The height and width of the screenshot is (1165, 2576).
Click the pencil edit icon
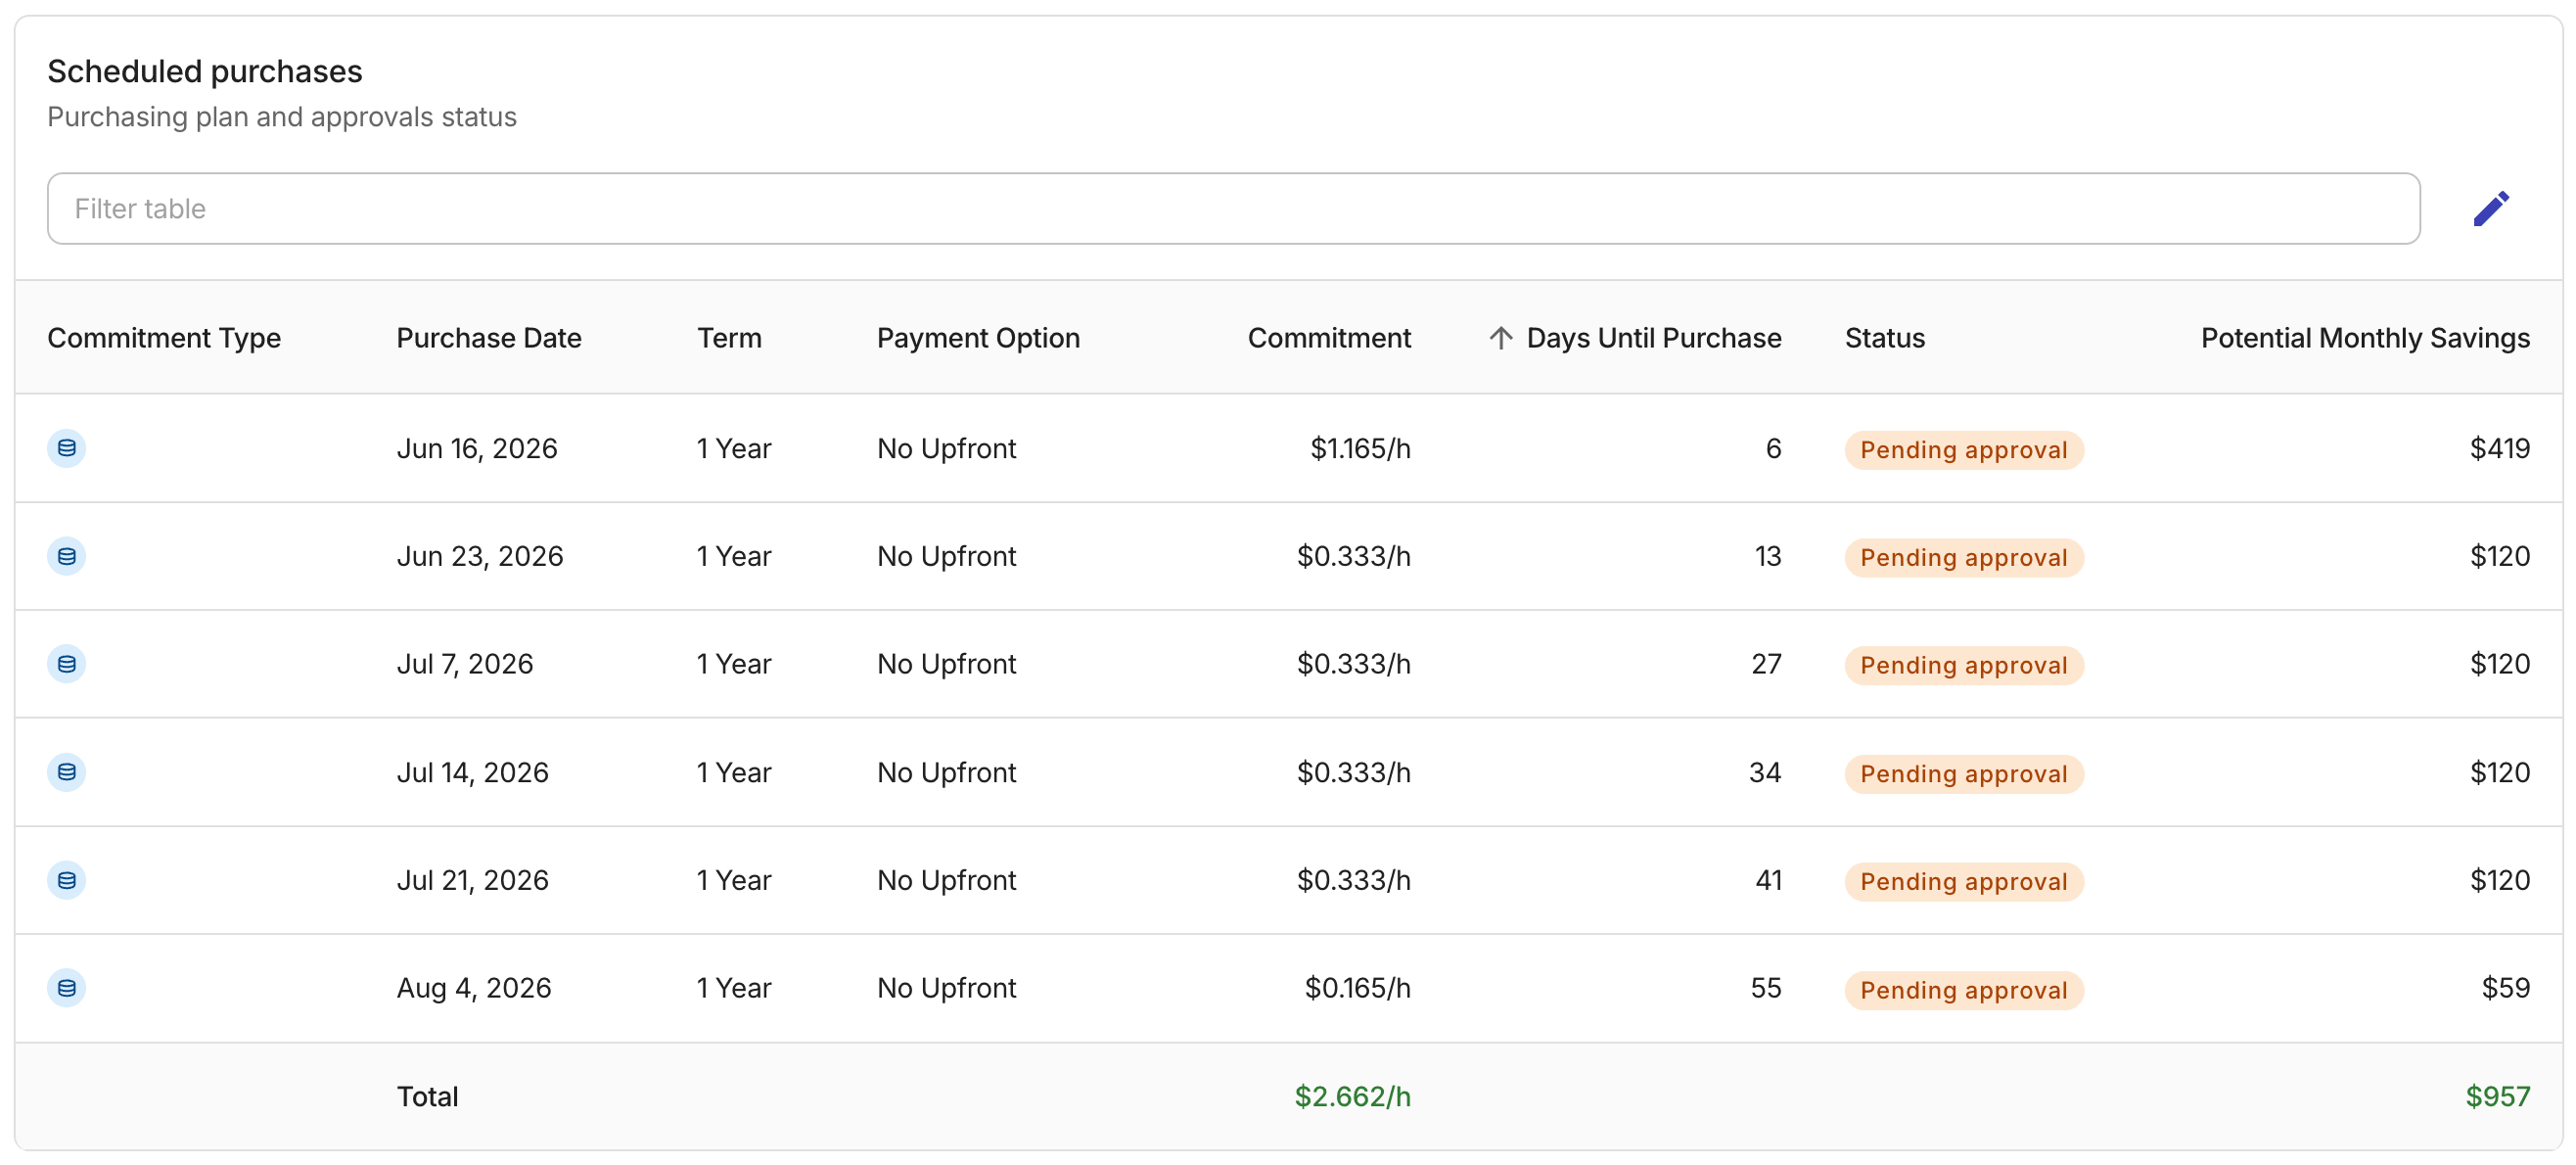(2491, 209)
